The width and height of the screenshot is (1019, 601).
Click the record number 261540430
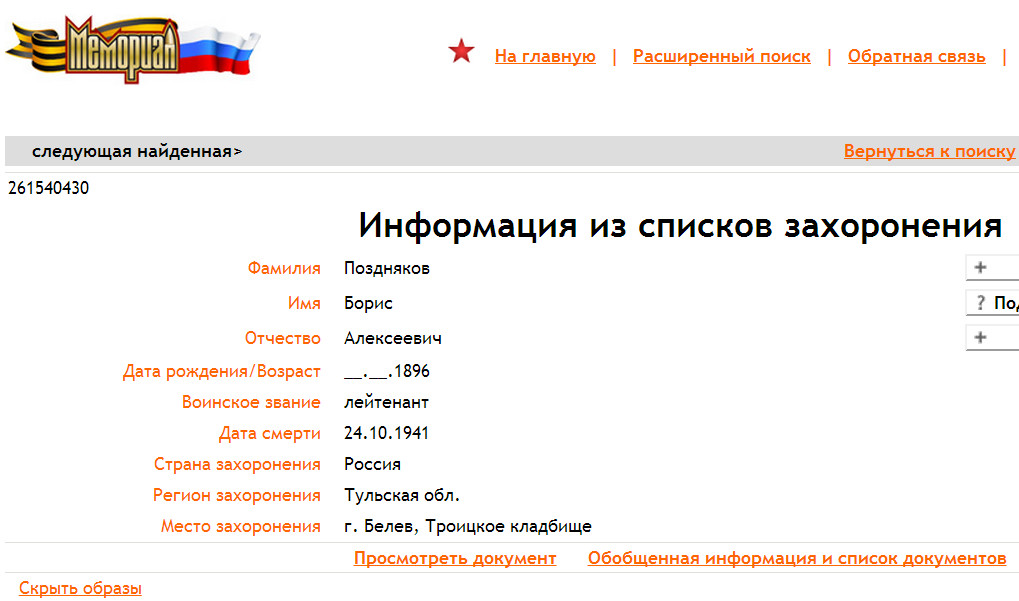click(48, 188)
